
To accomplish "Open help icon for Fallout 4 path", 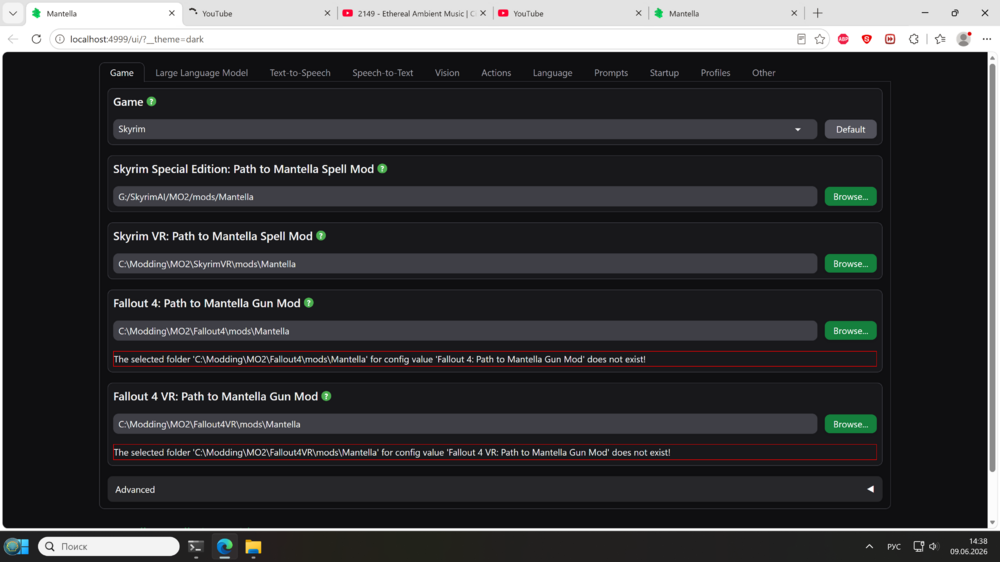I will pos(309,302).
